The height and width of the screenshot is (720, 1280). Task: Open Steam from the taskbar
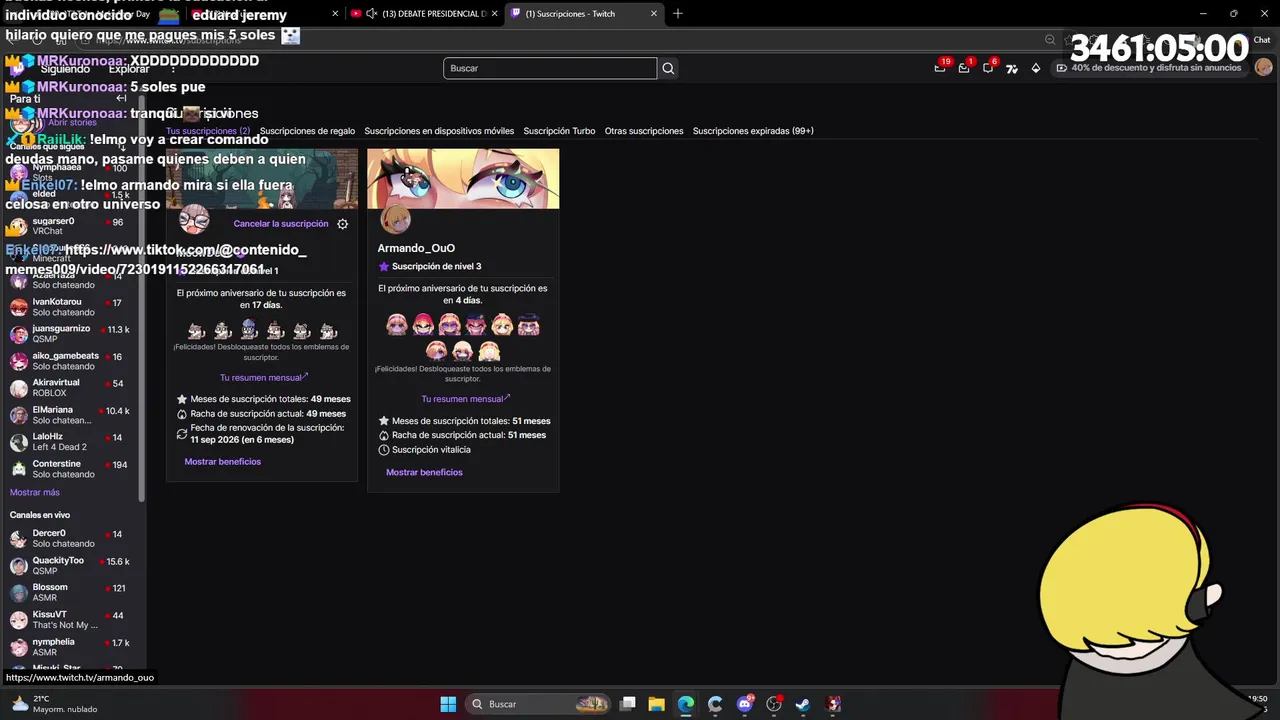click(803, 704)
